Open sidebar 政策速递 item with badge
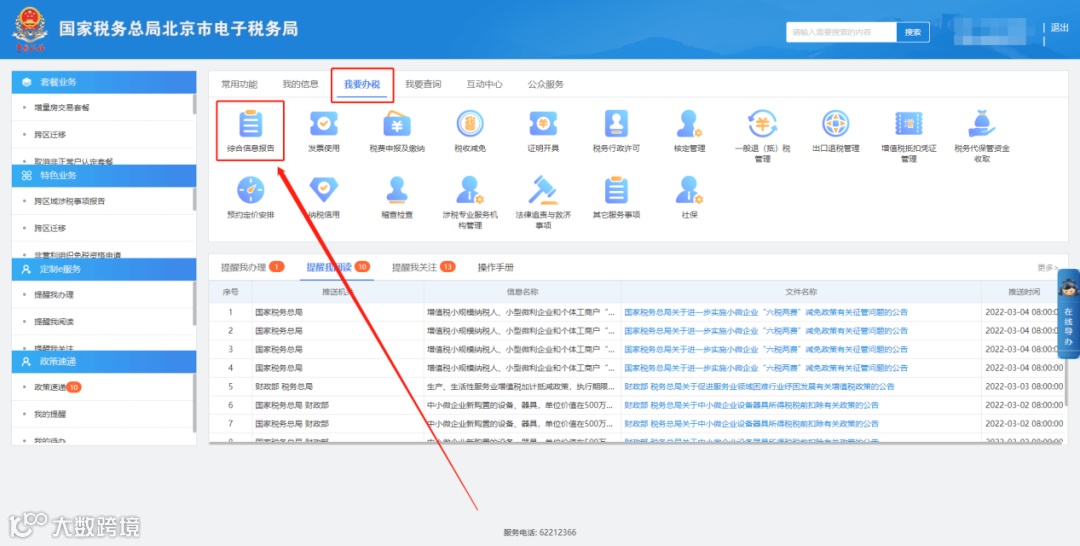Image resolution: width=1080 pixels, height=546 pixels. click(x=57, y=388)
